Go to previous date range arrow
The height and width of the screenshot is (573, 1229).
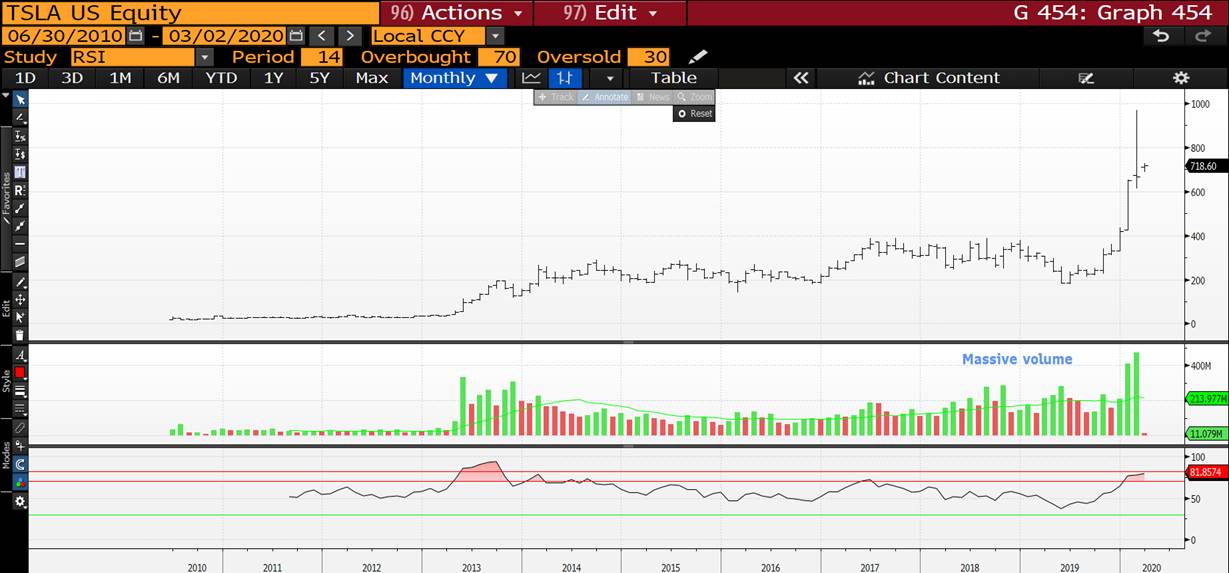point(321,36)
